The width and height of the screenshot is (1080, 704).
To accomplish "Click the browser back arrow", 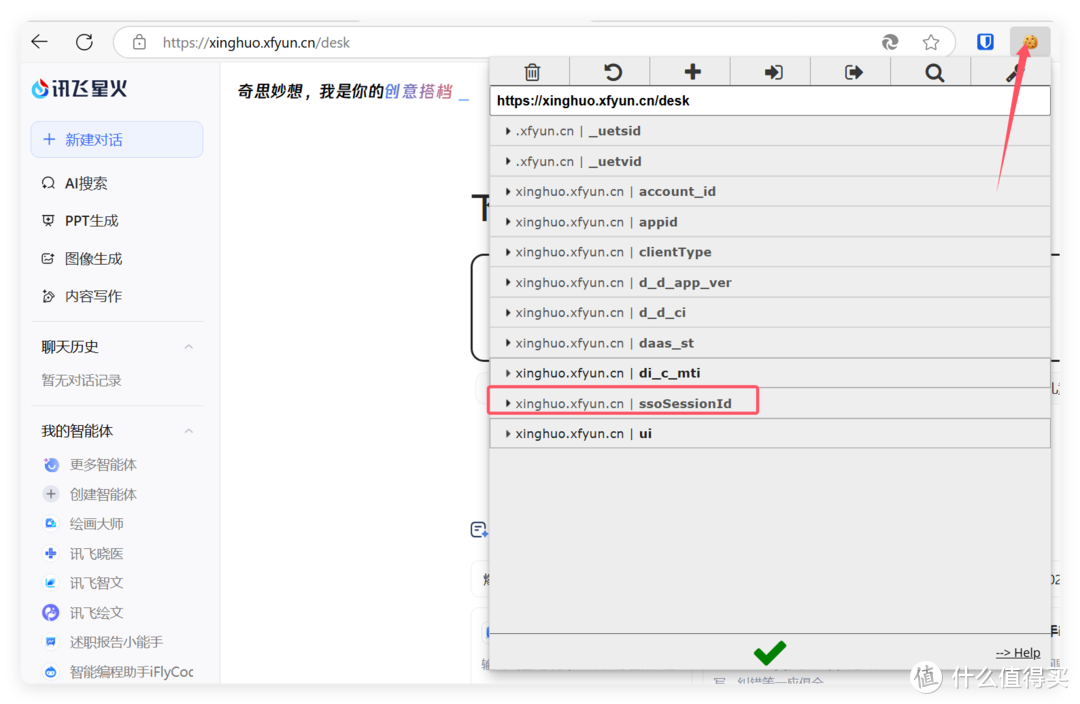I will pyautogui.click(x=40, y=42).
